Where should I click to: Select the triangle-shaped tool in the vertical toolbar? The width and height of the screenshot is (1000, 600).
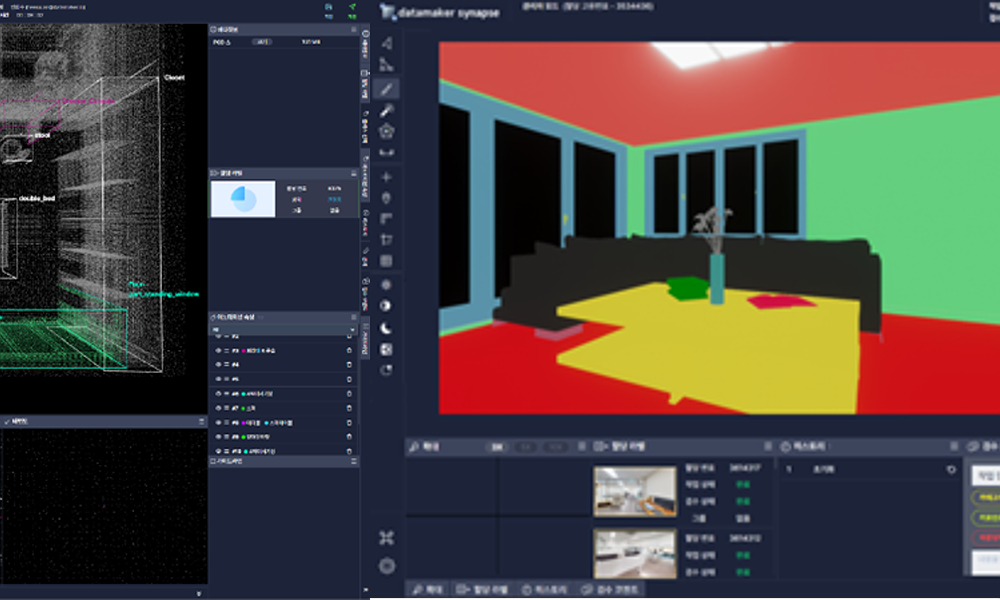[386, 43]
